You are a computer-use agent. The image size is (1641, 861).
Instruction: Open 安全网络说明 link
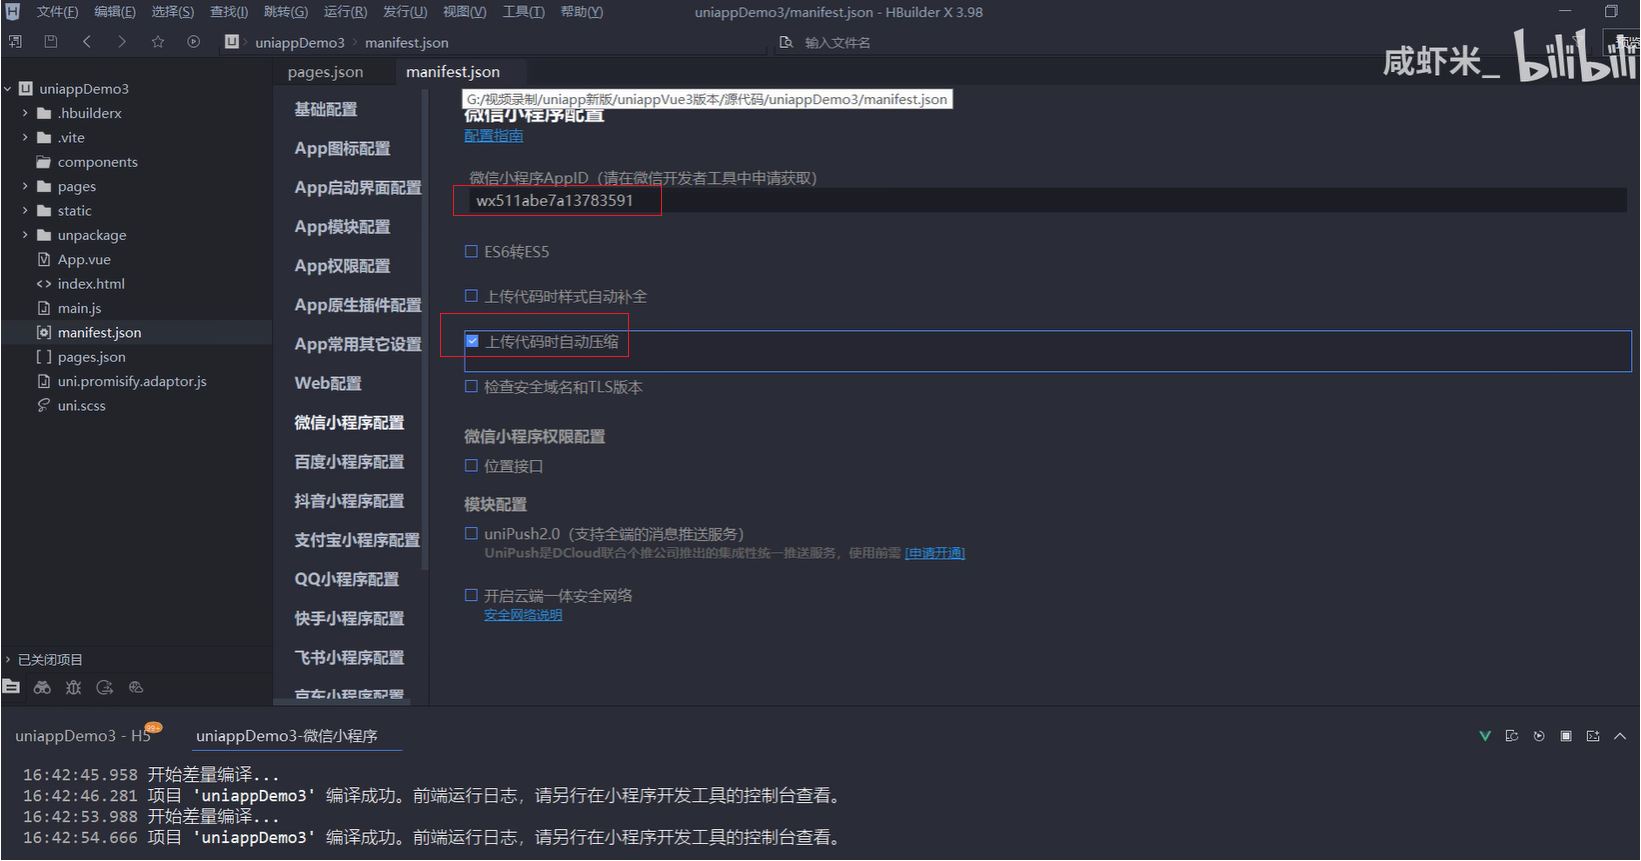523,615
